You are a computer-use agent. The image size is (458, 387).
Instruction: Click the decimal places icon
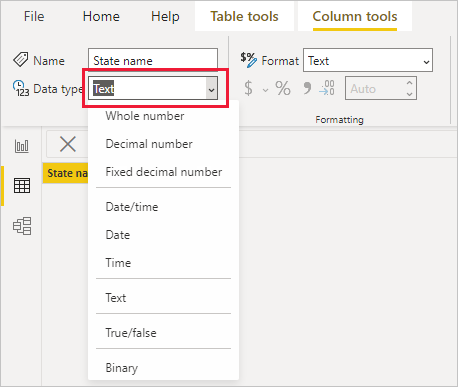(x=327, y=88)
